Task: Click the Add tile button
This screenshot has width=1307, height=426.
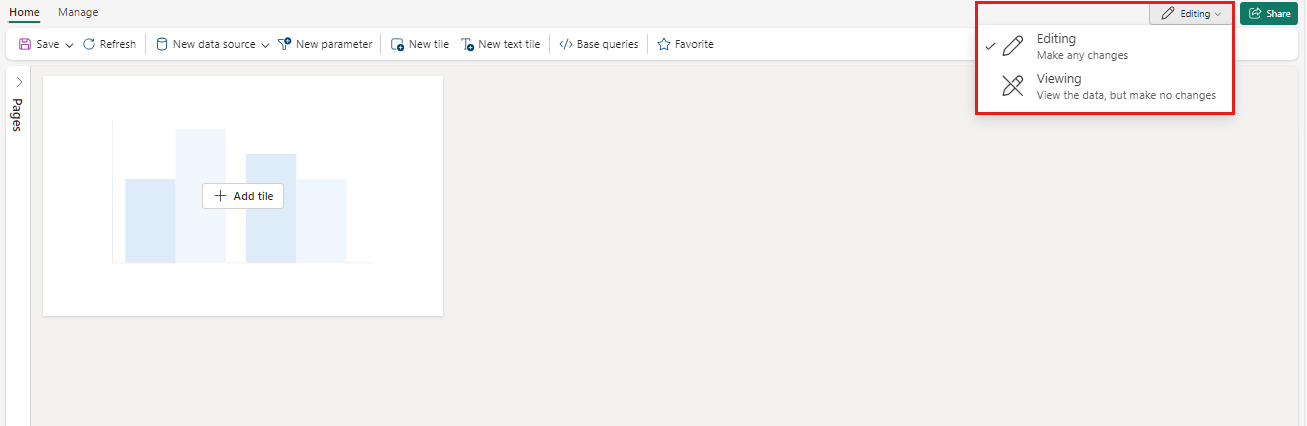Action: 243,196
